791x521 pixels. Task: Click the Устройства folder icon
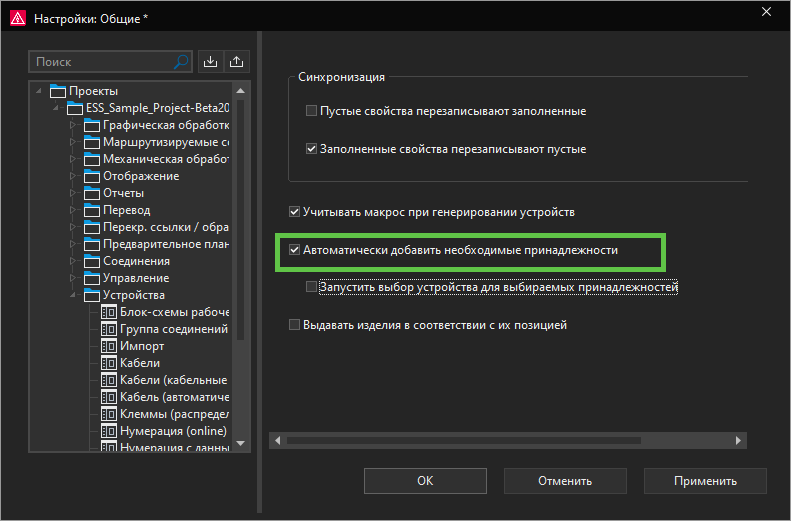pyautogui.click(x=92, y=295)
